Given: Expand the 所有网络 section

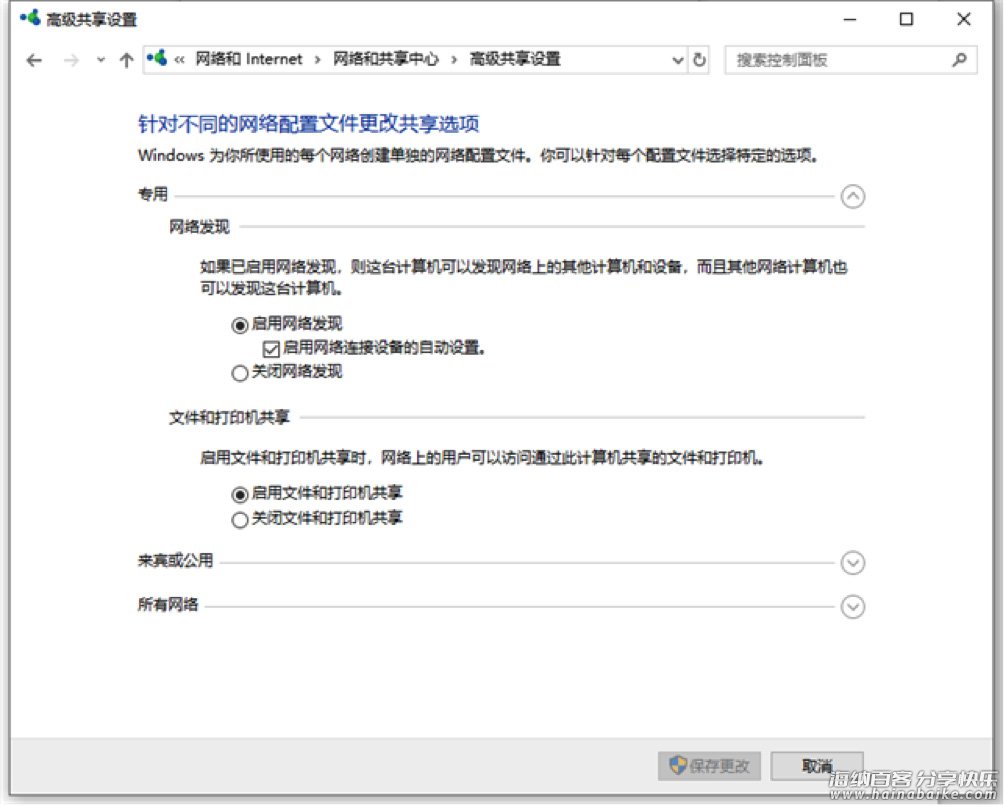Looking at the screenshot, I should coord(852,606).
